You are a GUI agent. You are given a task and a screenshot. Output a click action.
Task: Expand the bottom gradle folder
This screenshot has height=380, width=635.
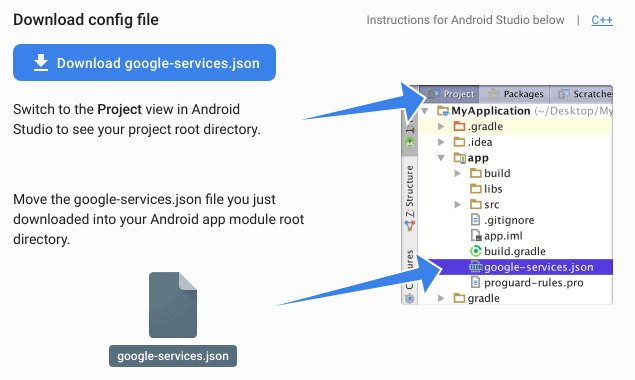click(441, 299)
